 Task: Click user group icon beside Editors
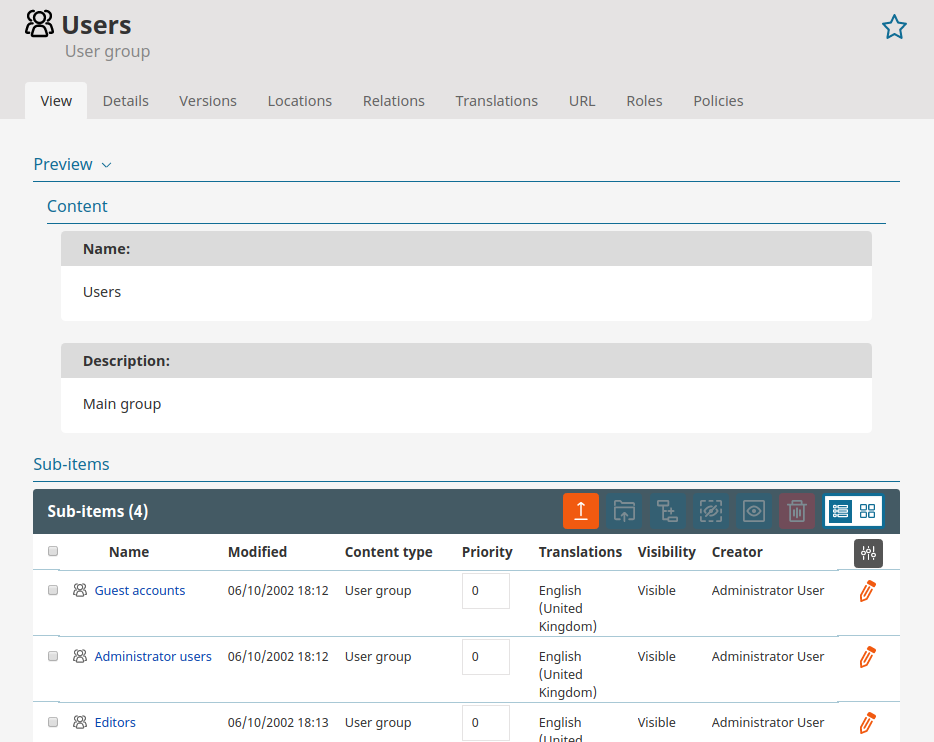(x=80, y=722)
